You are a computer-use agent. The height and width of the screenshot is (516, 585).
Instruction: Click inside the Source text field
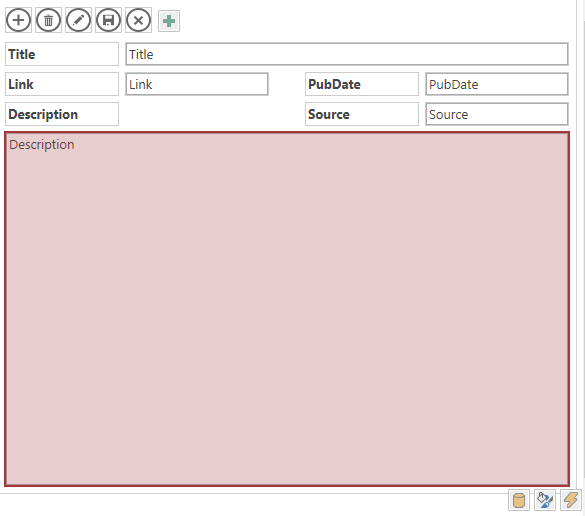pyautogui.click(x=497, y=114)
